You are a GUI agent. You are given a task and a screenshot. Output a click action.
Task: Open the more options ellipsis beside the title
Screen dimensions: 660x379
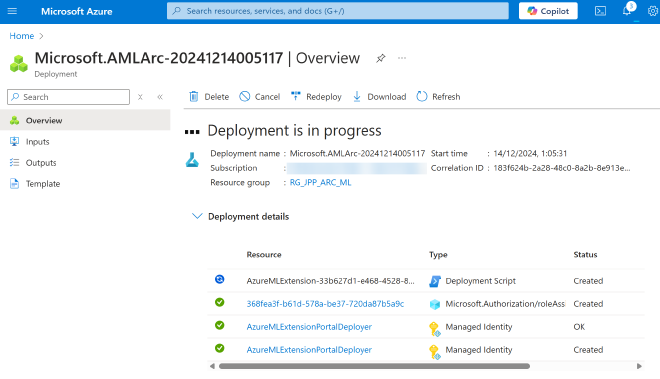pyautogui.click(x=402, y=58)
